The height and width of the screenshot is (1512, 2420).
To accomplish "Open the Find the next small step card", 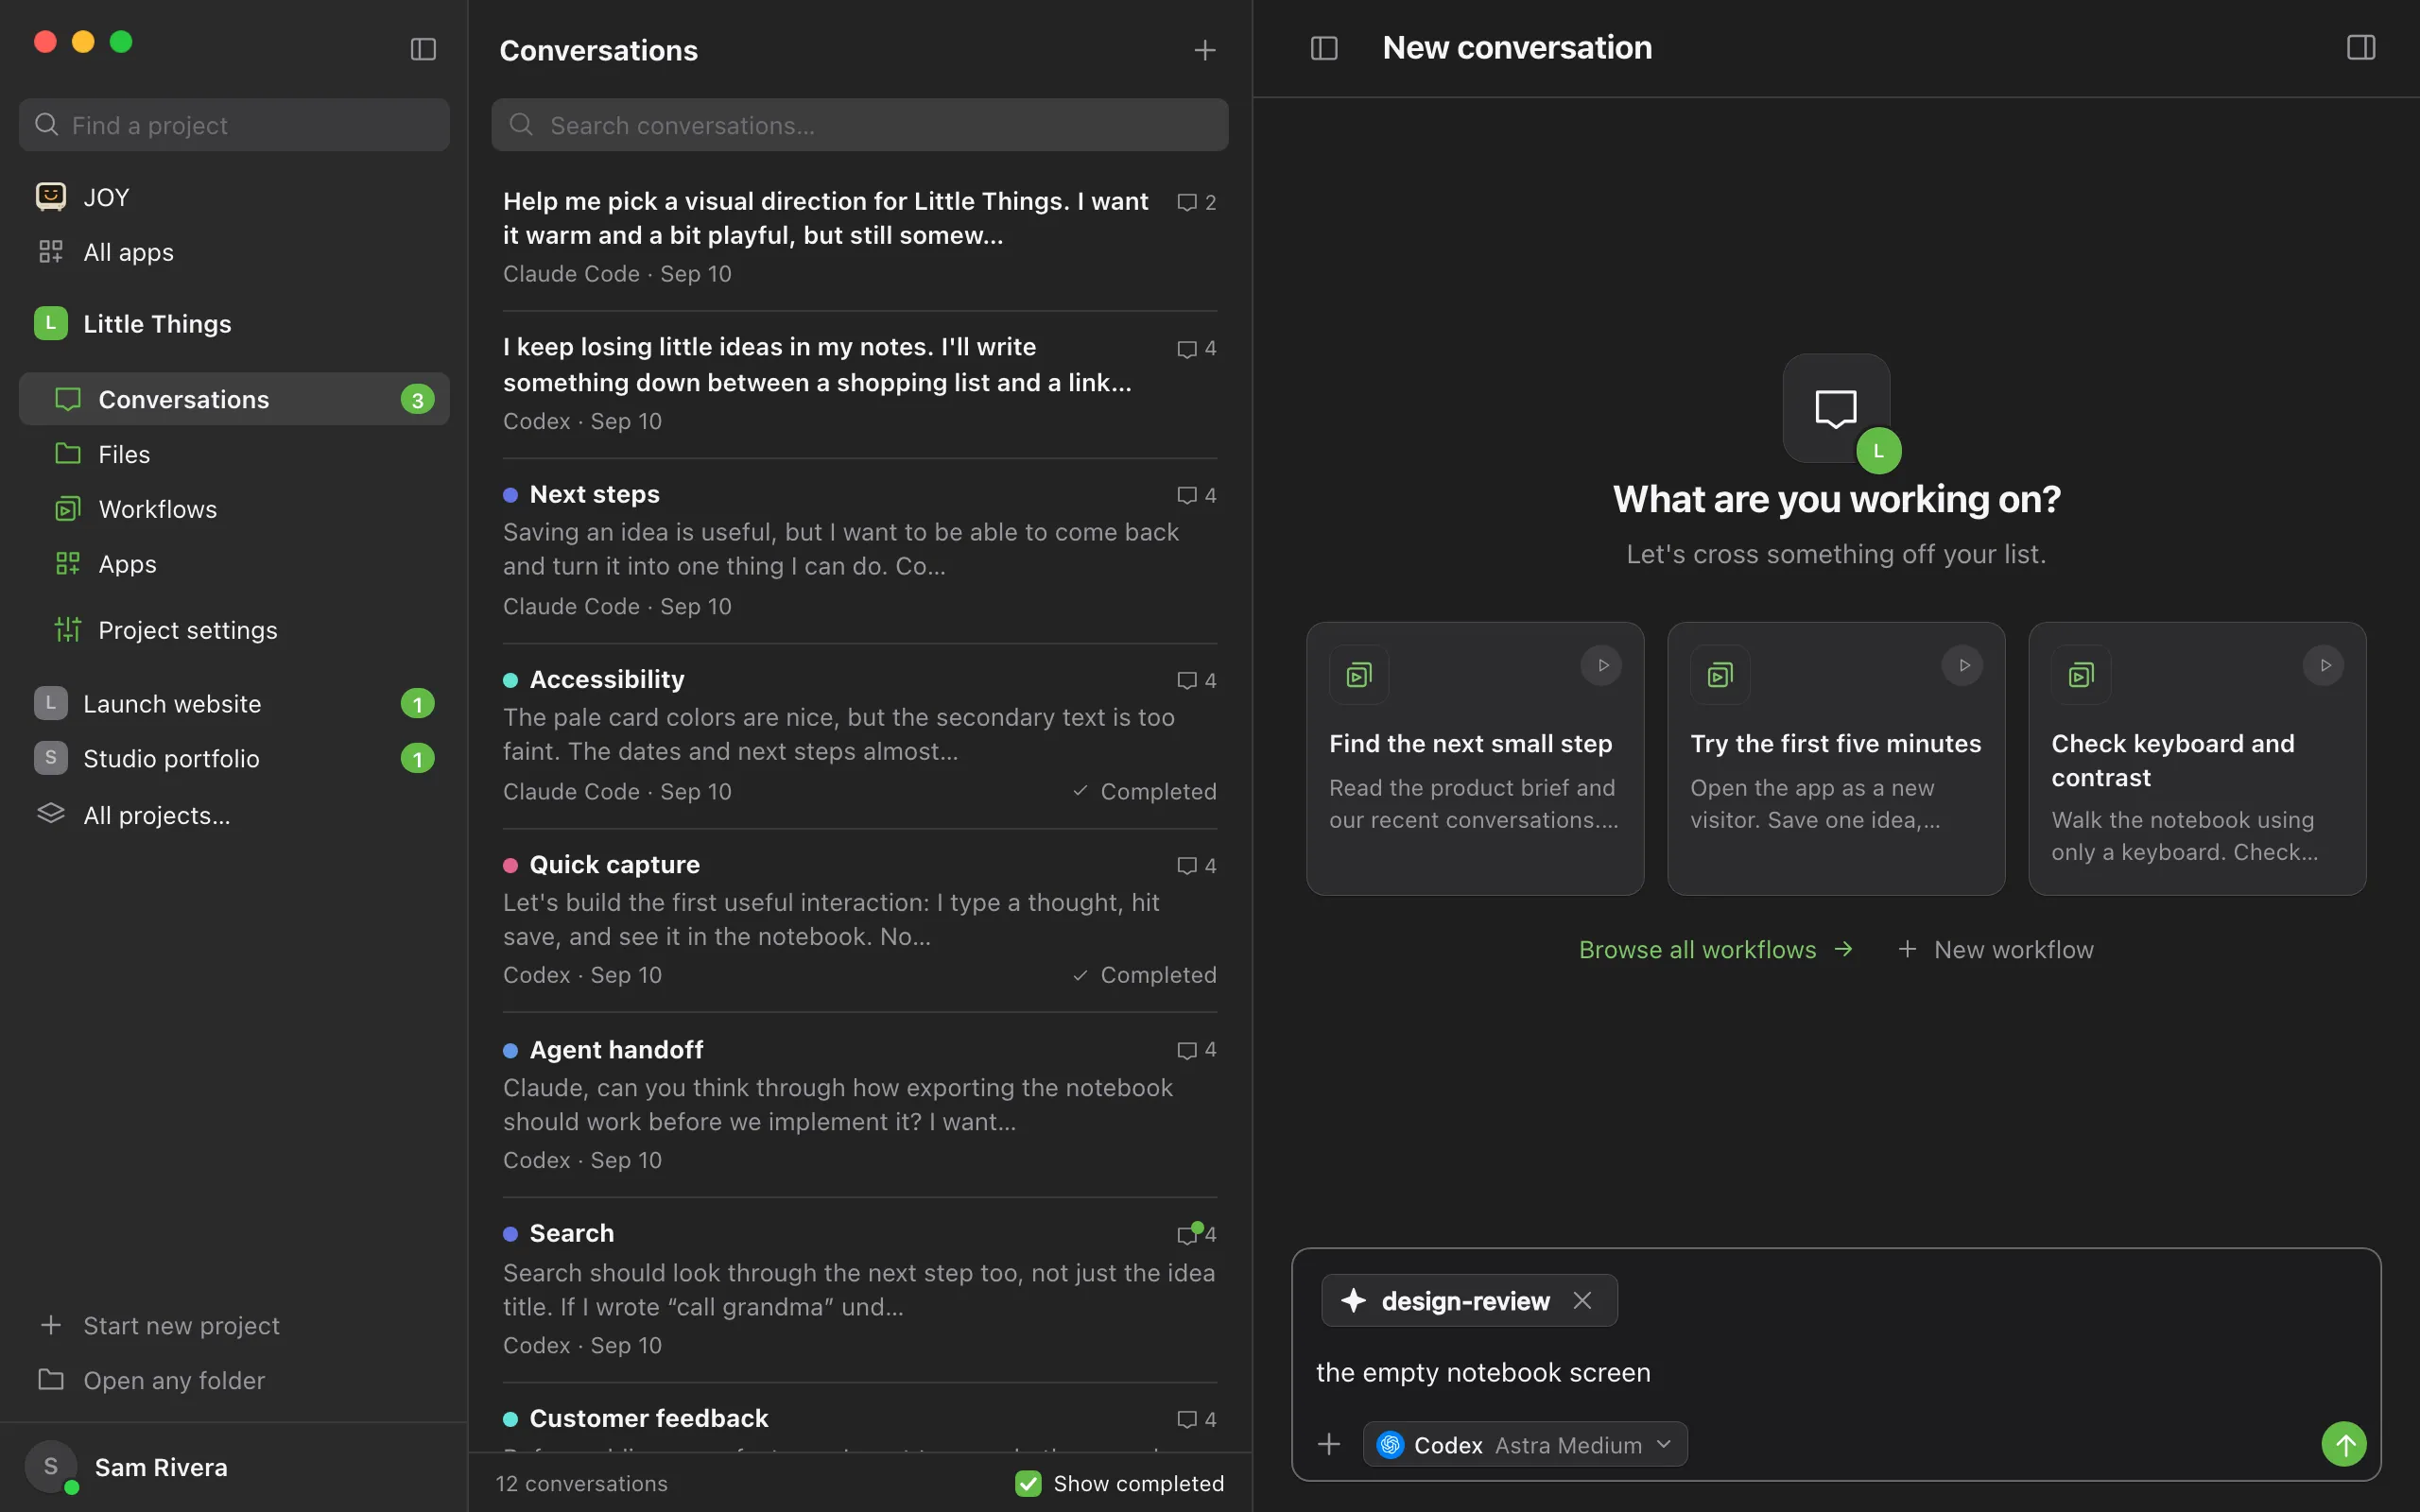I will [x=1475, y=759].
